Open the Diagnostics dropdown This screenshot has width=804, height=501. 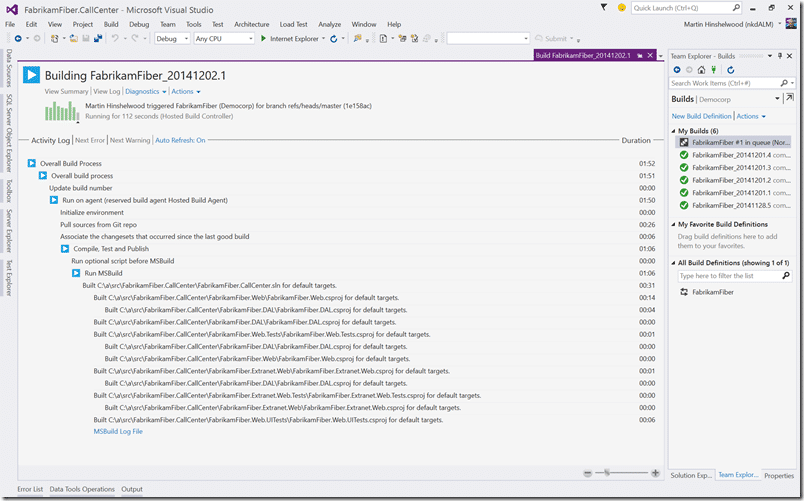point(146,91)
